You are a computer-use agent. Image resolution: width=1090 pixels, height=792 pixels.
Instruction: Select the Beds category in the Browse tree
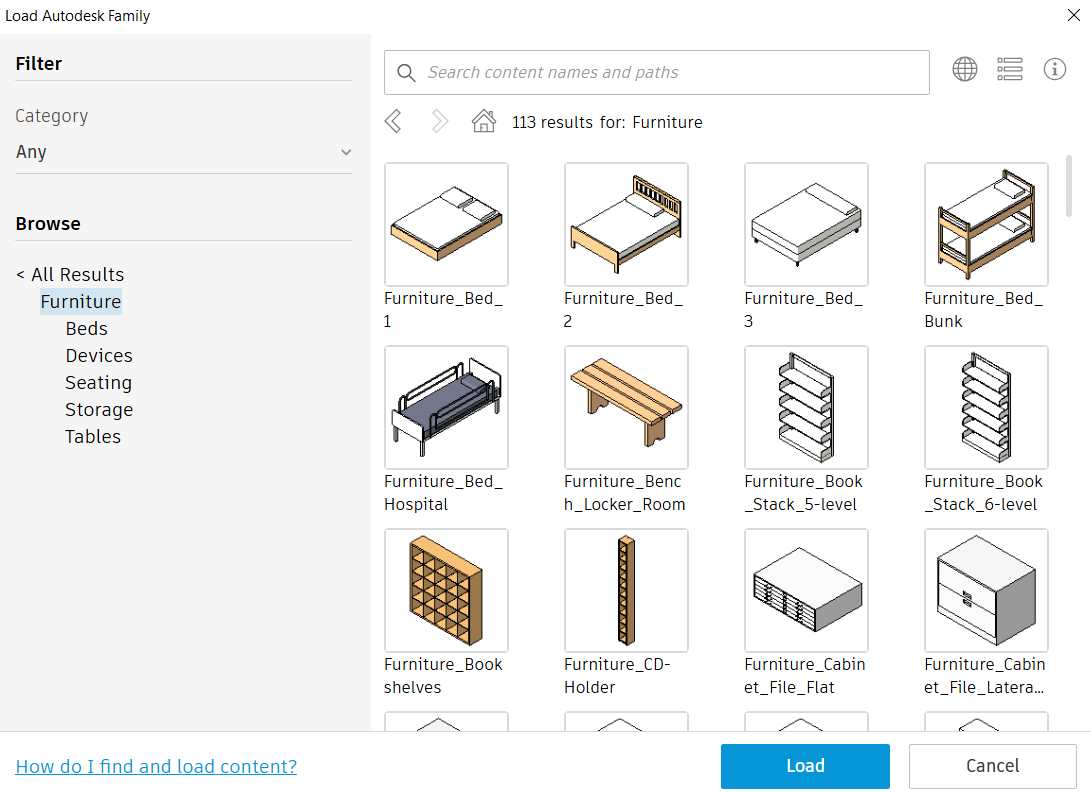(x=86, y=328)
